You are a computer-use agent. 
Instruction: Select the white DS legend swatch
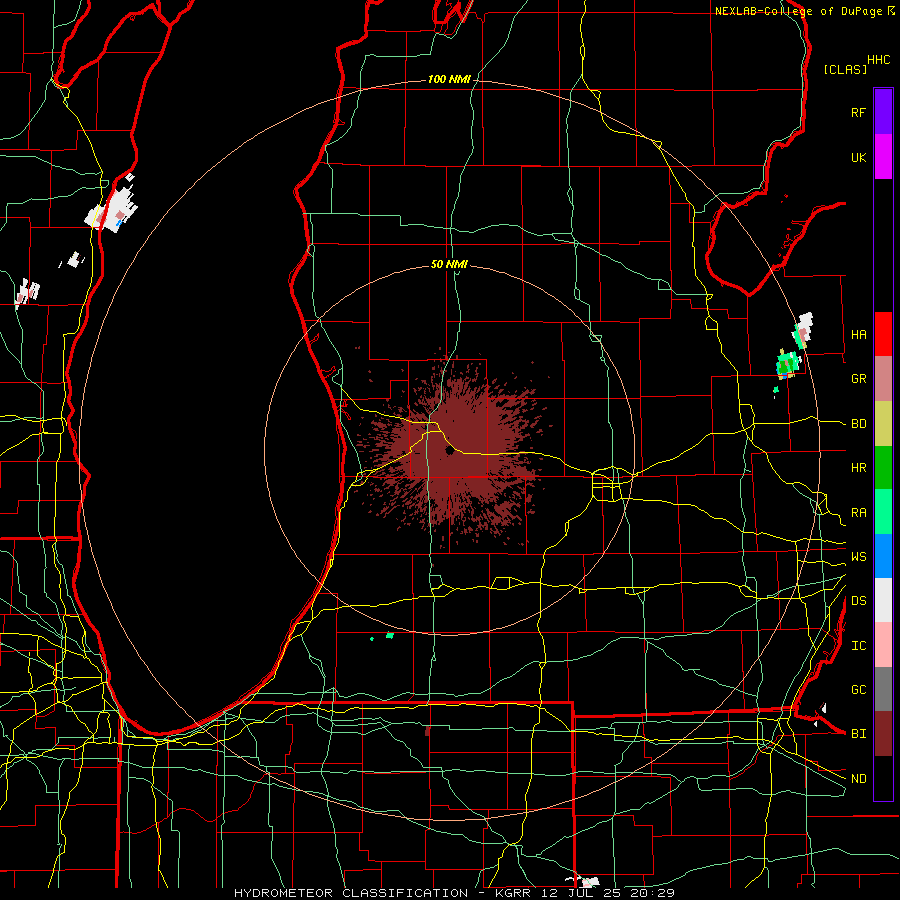click(x=883, y=600)
